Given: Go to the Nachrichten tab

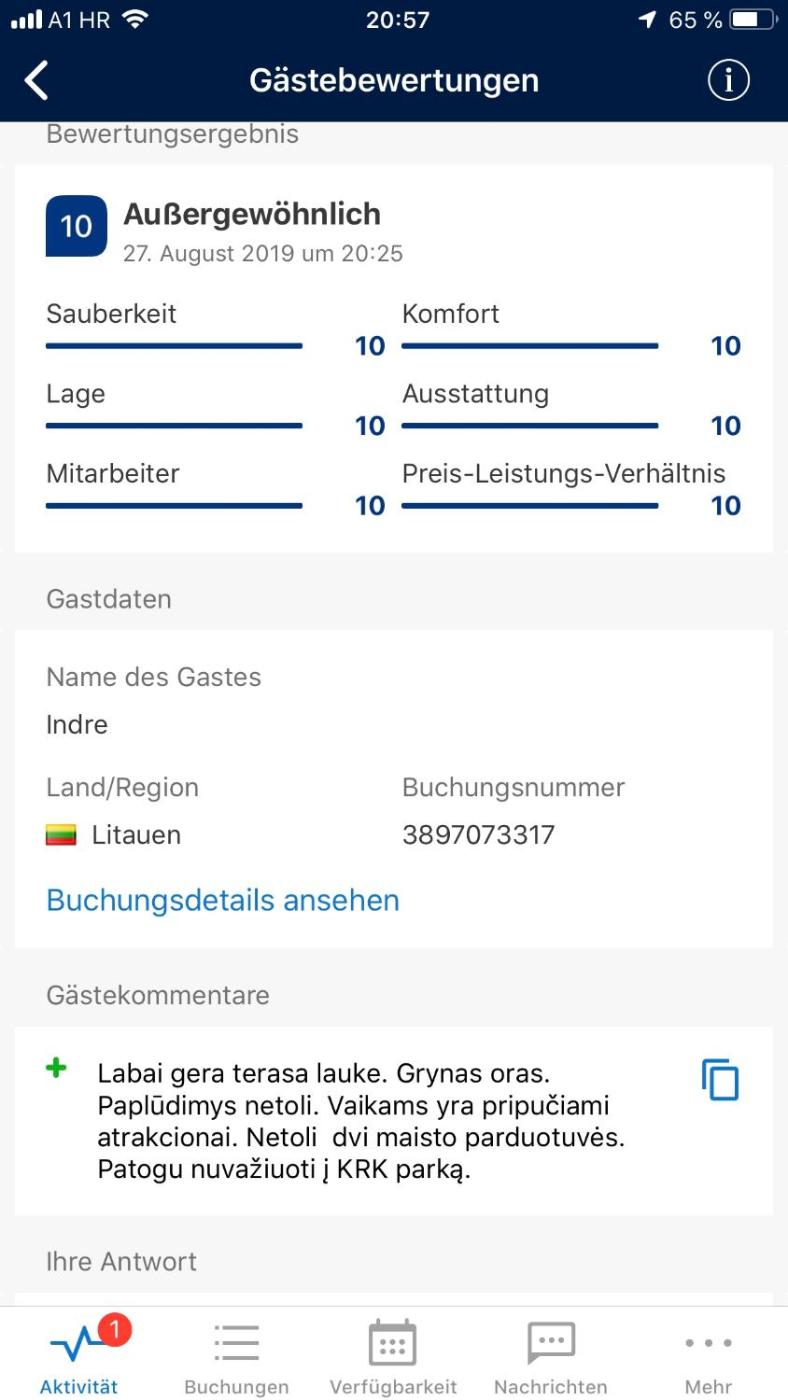Looking at the screenshot, I should coord(550,1357).
